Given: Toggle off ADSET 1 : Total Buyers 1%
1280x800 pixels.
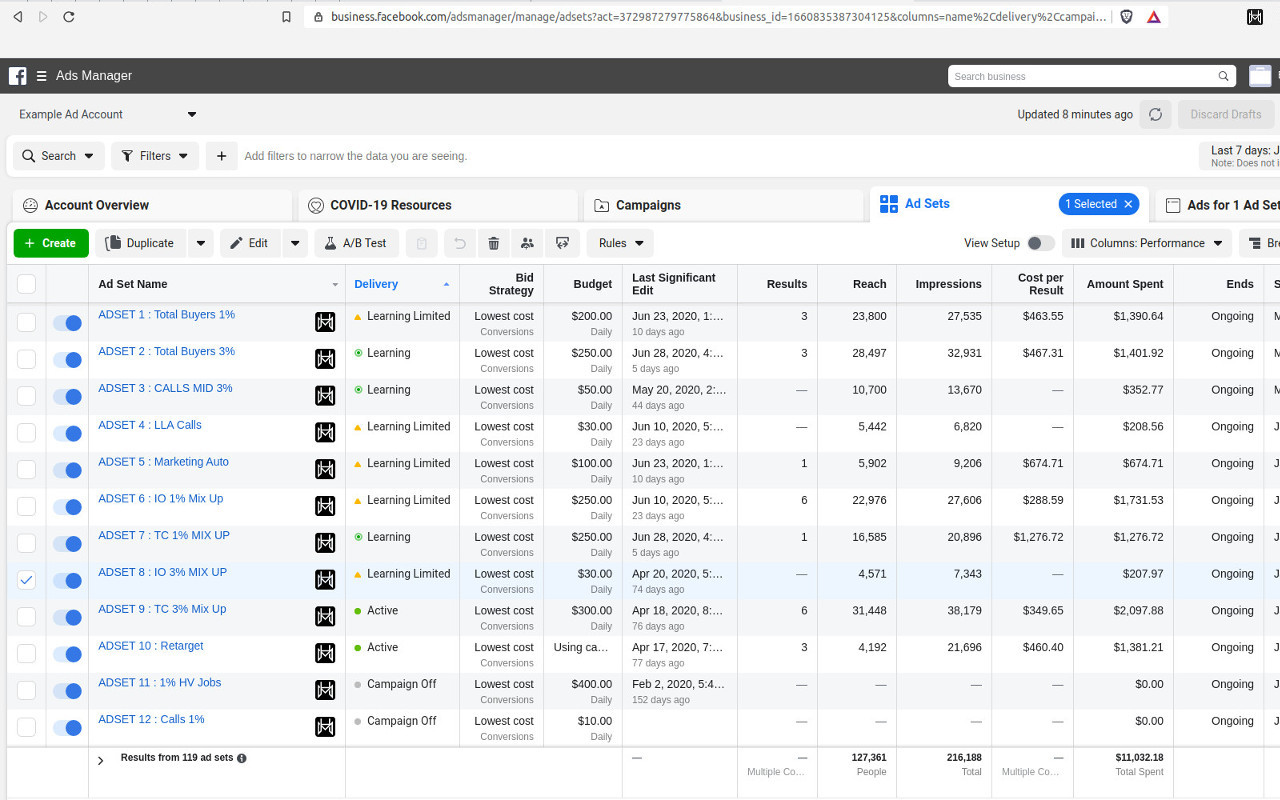Looking at the screenshot, I should click(67, 323).
